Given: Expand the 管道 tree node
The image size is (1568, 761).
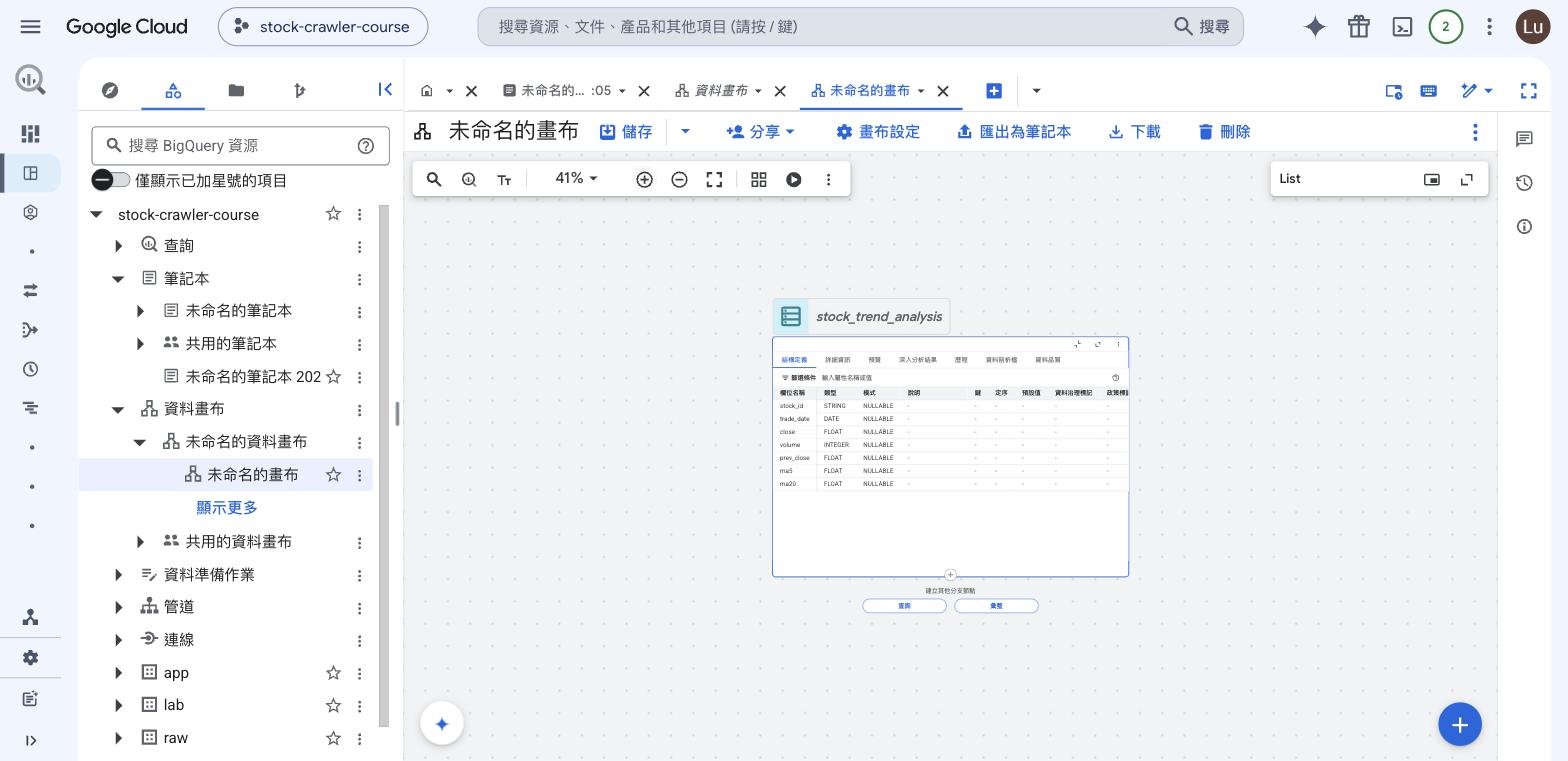Looking at the screenshot, I should coord(119,607).
